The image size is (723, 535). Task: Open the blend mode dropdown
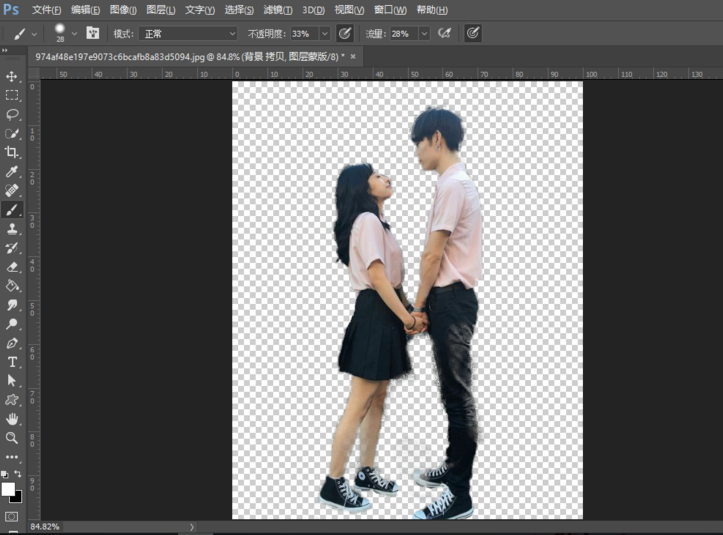pos(189,33)
